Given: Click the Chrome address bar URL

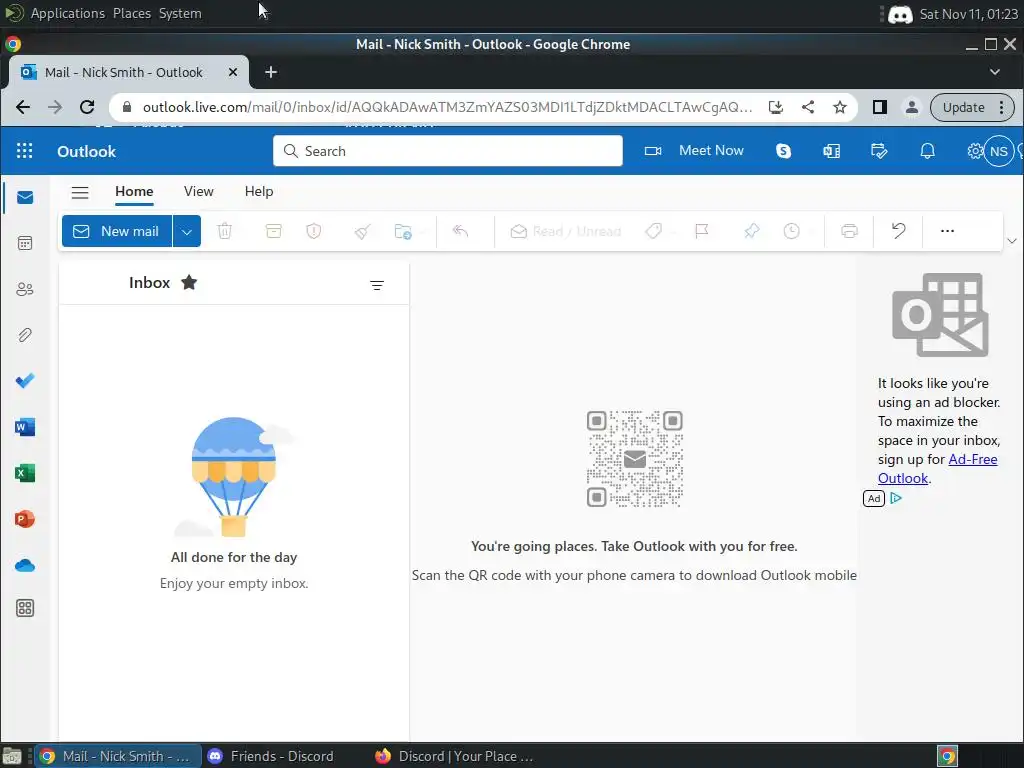Looking at the screenshot, I should tap(447, 107).
